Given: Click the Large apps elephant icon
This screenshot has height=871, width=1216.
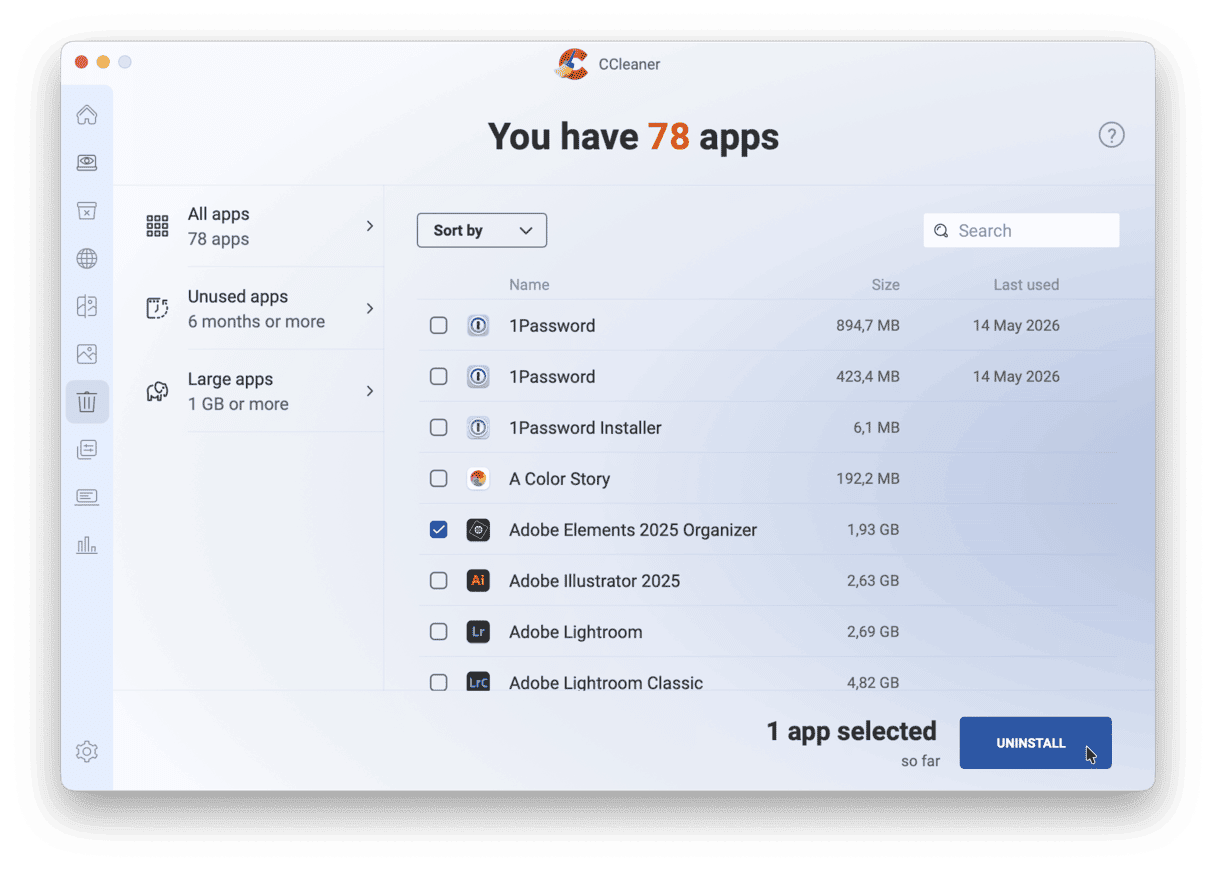Looking at the screenshot, I should pos(157,391).
